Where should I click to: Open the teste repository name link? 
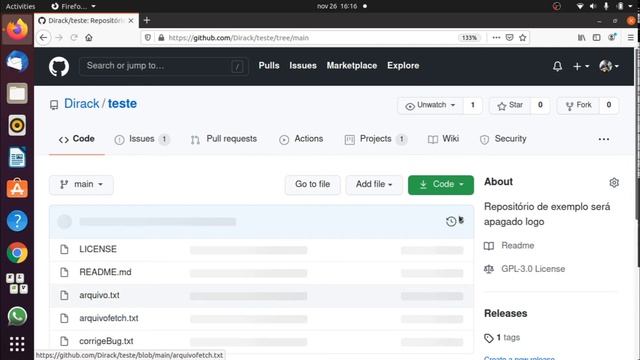coord(122,104)
